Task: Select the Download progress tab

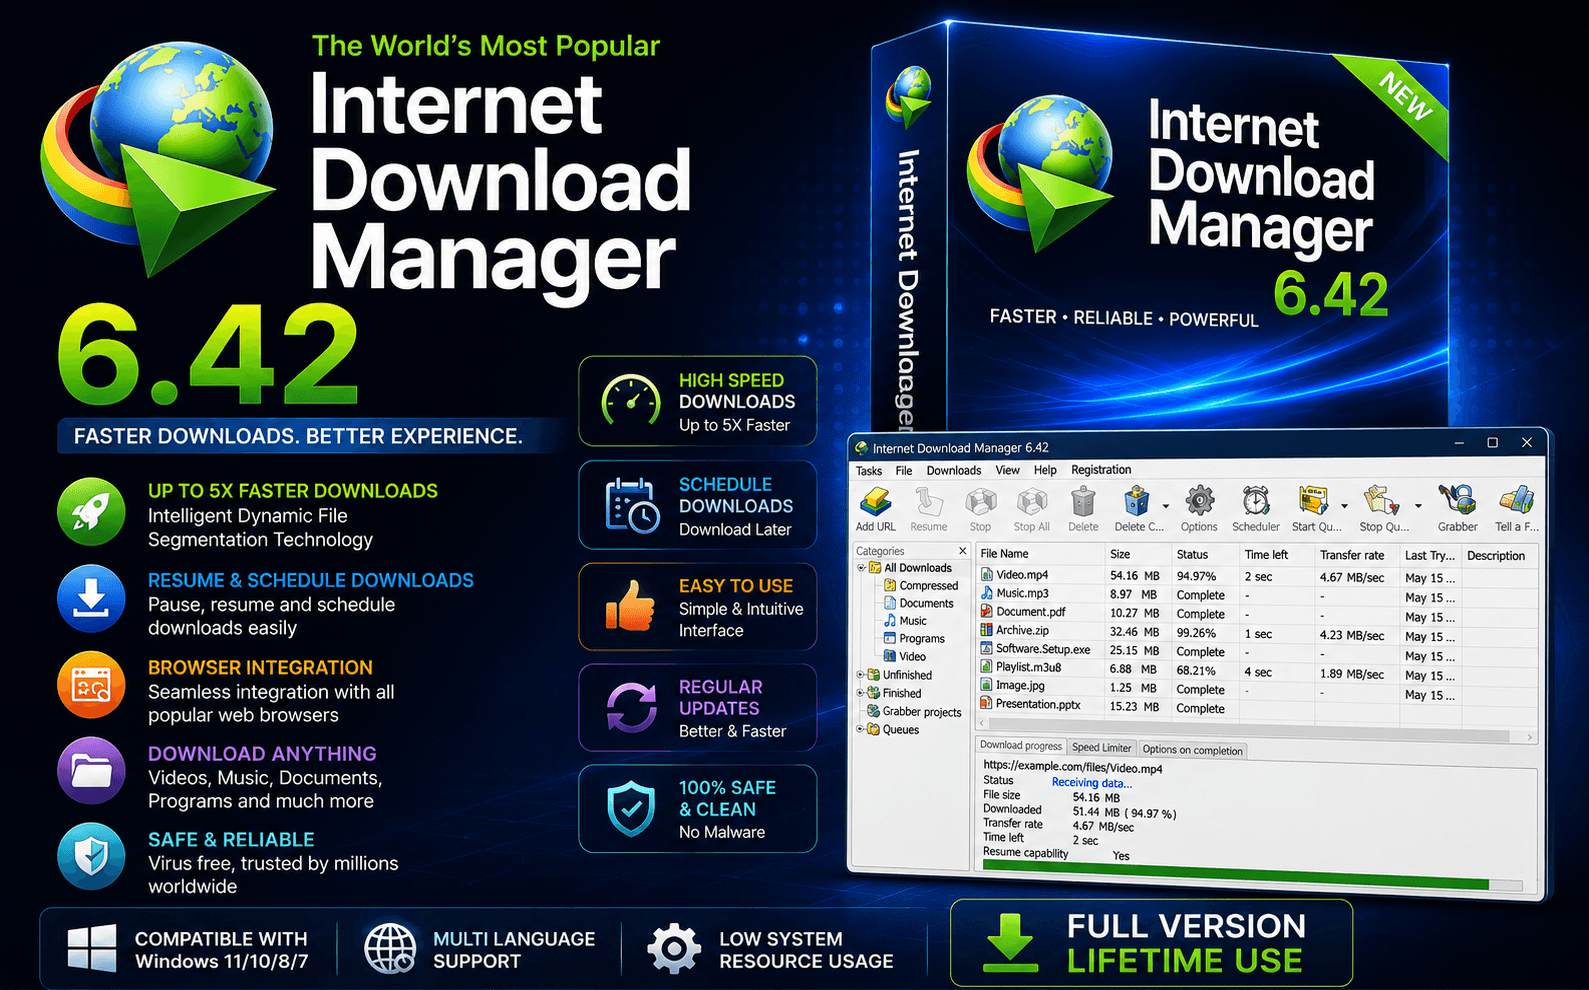Action: pyautogui.click(x=1021, y=746)
